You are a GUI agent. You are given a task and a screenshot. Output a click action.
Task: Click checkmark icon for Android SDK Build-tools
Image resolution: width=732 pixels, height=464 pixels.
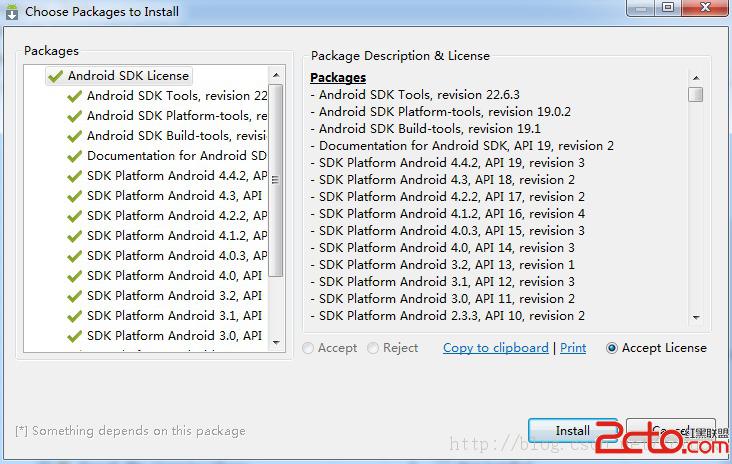click(x=74, y=136)
